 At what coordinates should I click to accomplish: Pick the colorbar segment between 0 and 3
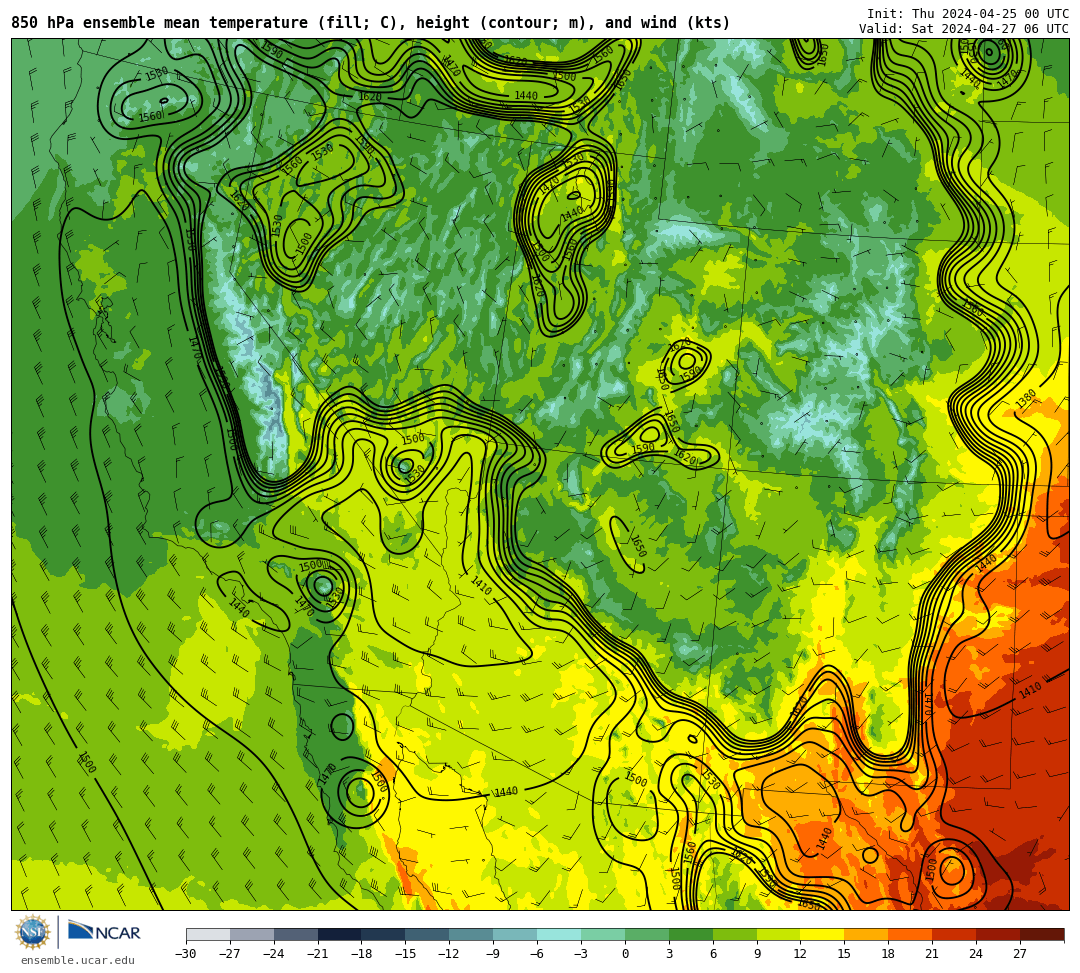tap(647, 934)
